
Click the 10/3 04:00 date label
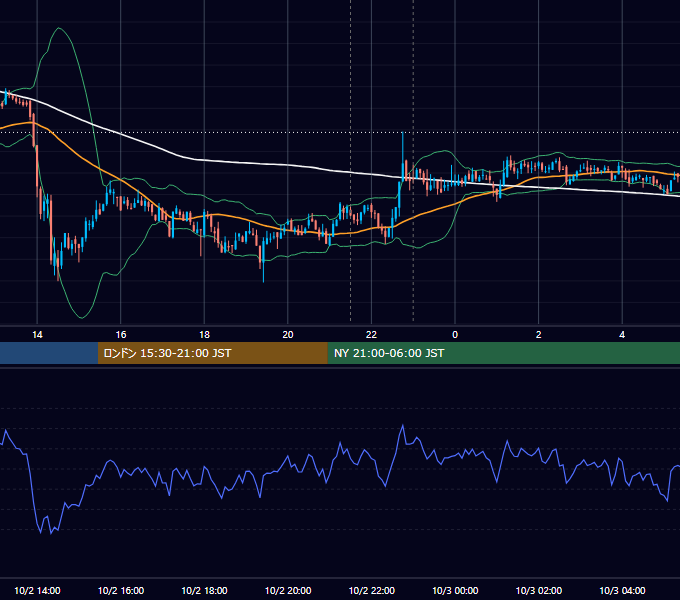[622, 590]
